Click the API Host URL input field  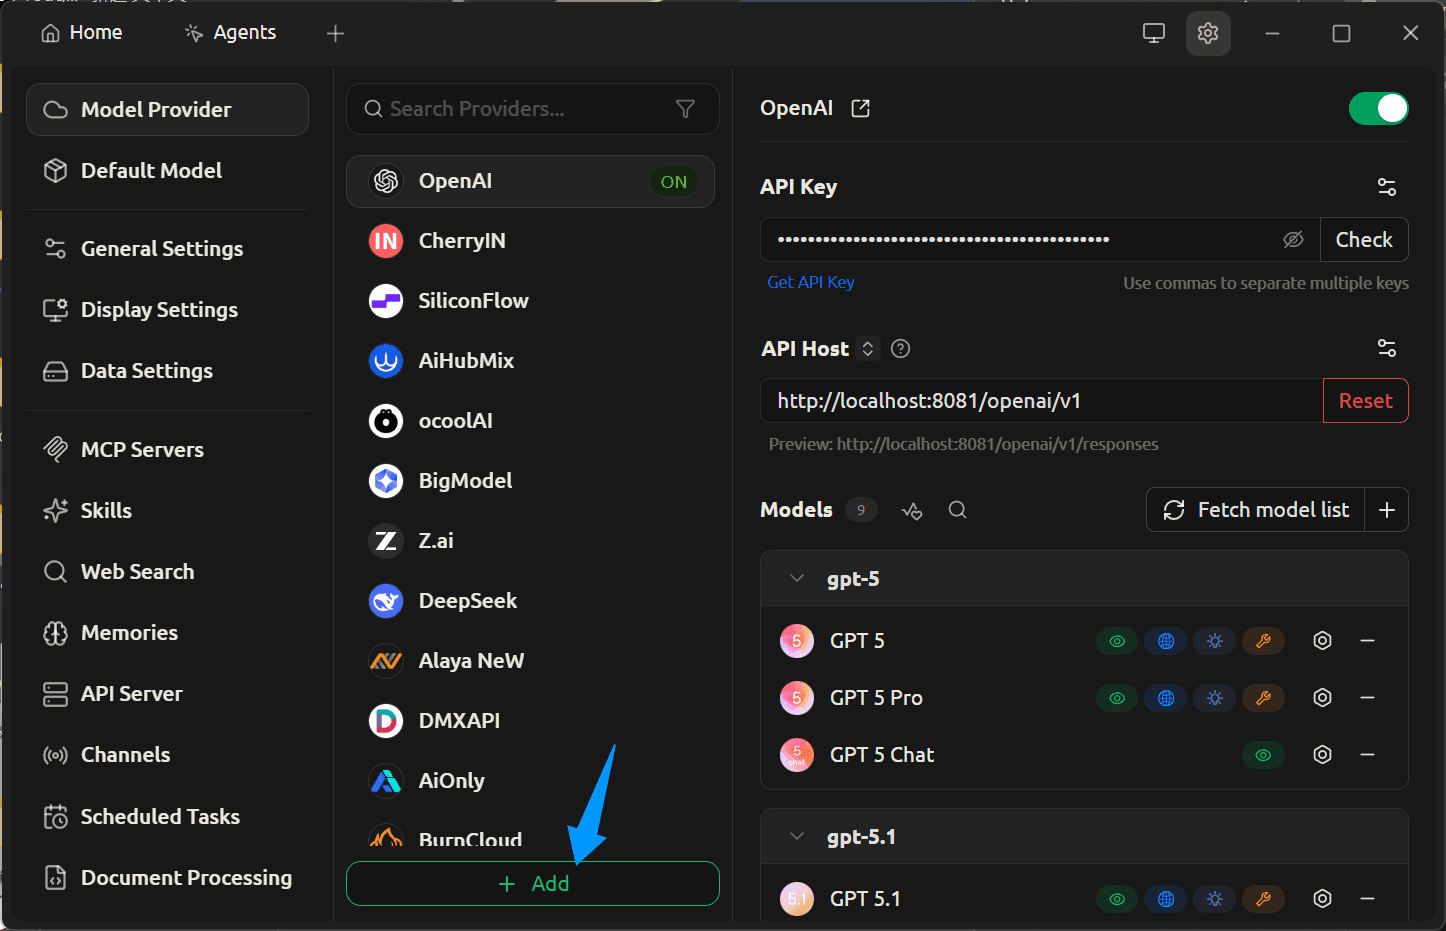pyautogui.click(x=1041, y=401)
